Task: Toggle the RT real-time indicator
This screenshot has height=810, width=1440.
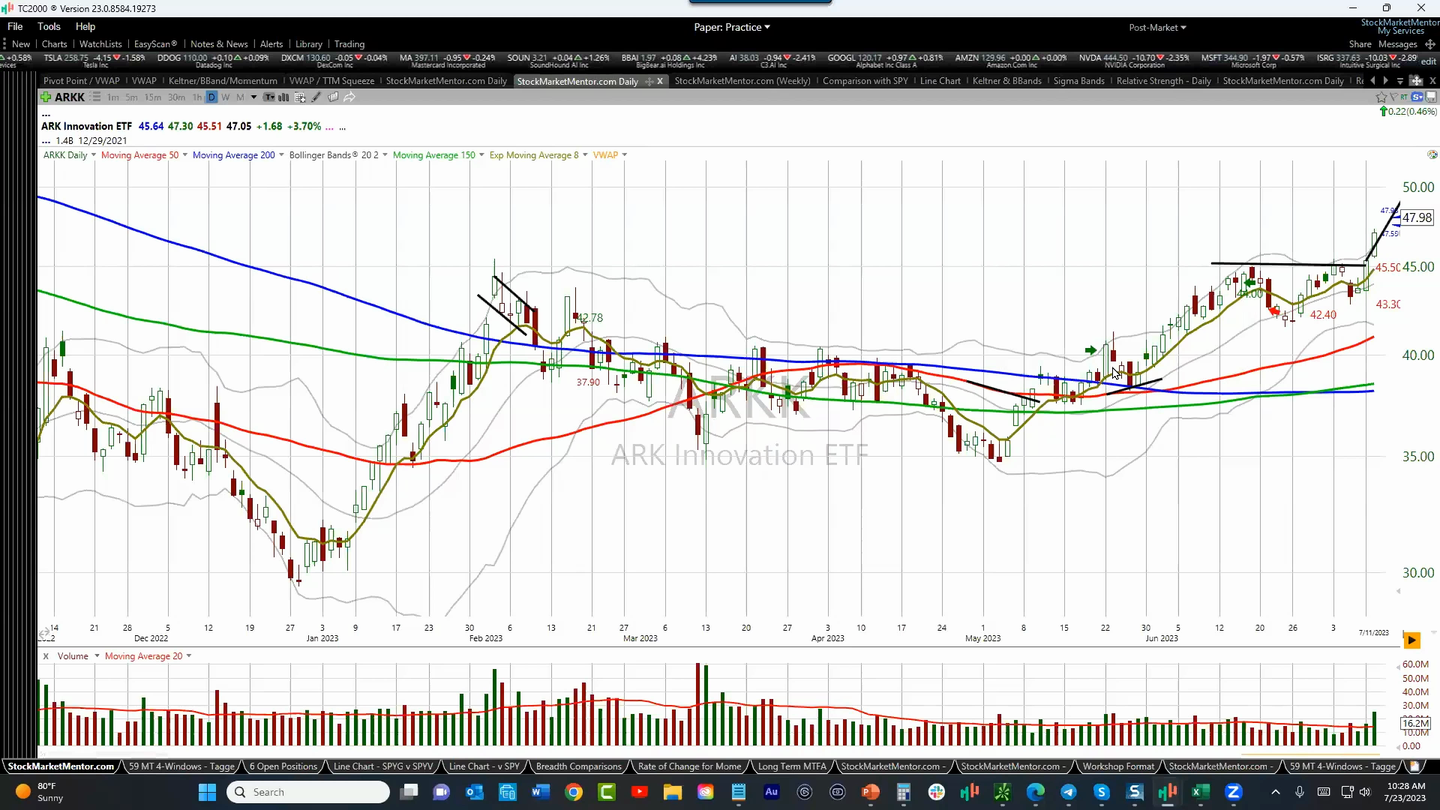Action: [1404, 97]
